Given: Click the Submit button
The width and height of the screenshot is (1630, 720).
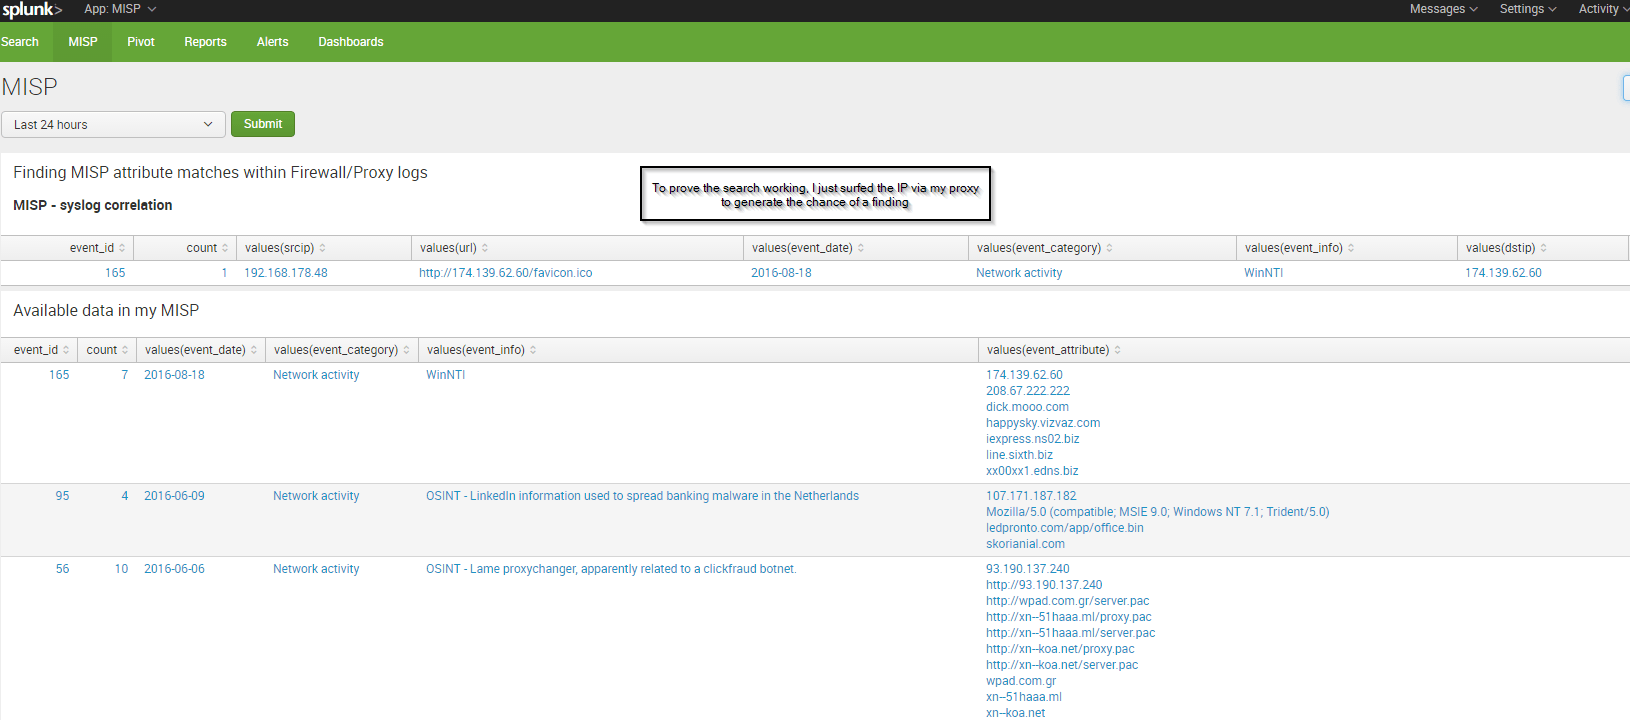Looking at the screenshot, I should (x=263, y=124).
